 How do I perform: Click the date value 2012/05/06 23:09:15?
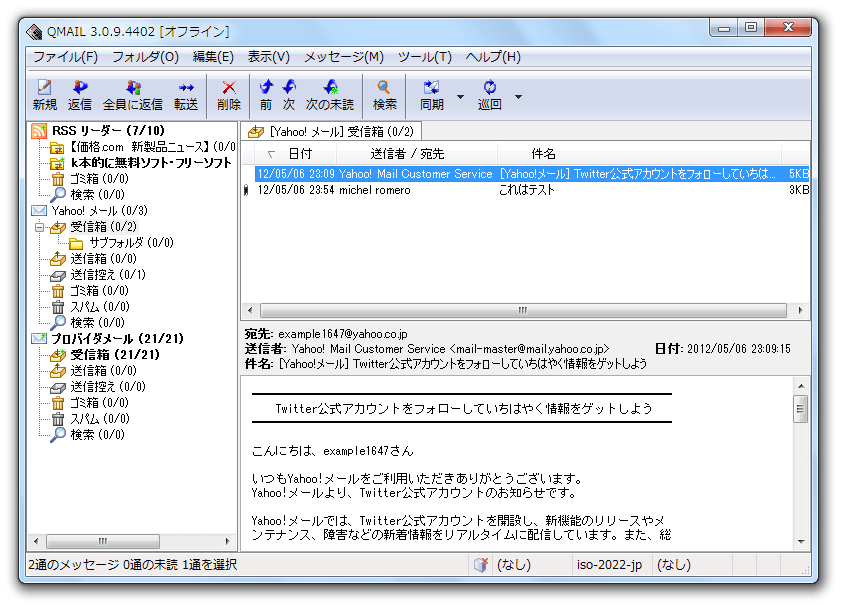pyautogui.click(x=739, y=349)
